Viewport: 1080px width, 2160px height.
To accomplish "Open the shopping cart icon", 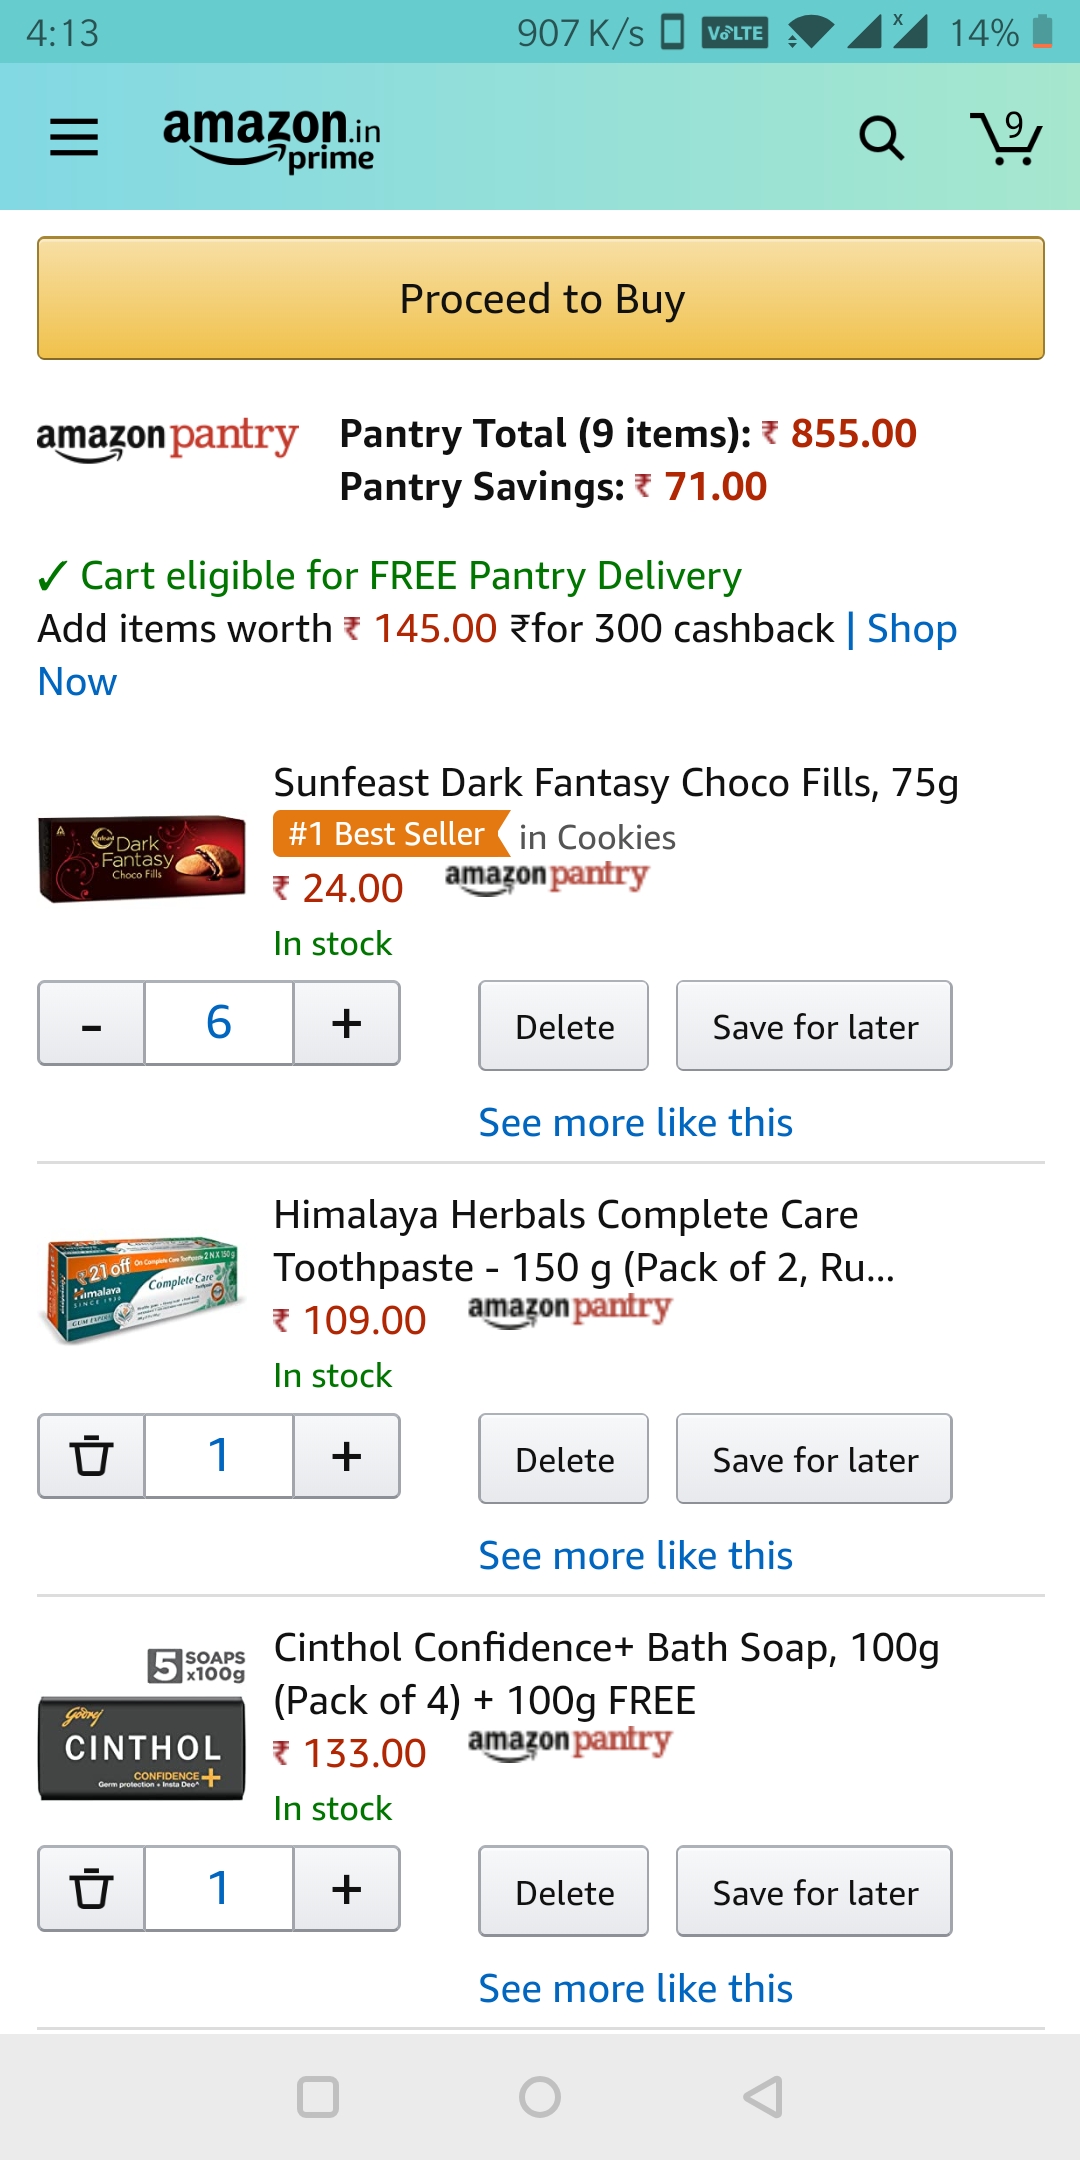I will pos(1006,138).
